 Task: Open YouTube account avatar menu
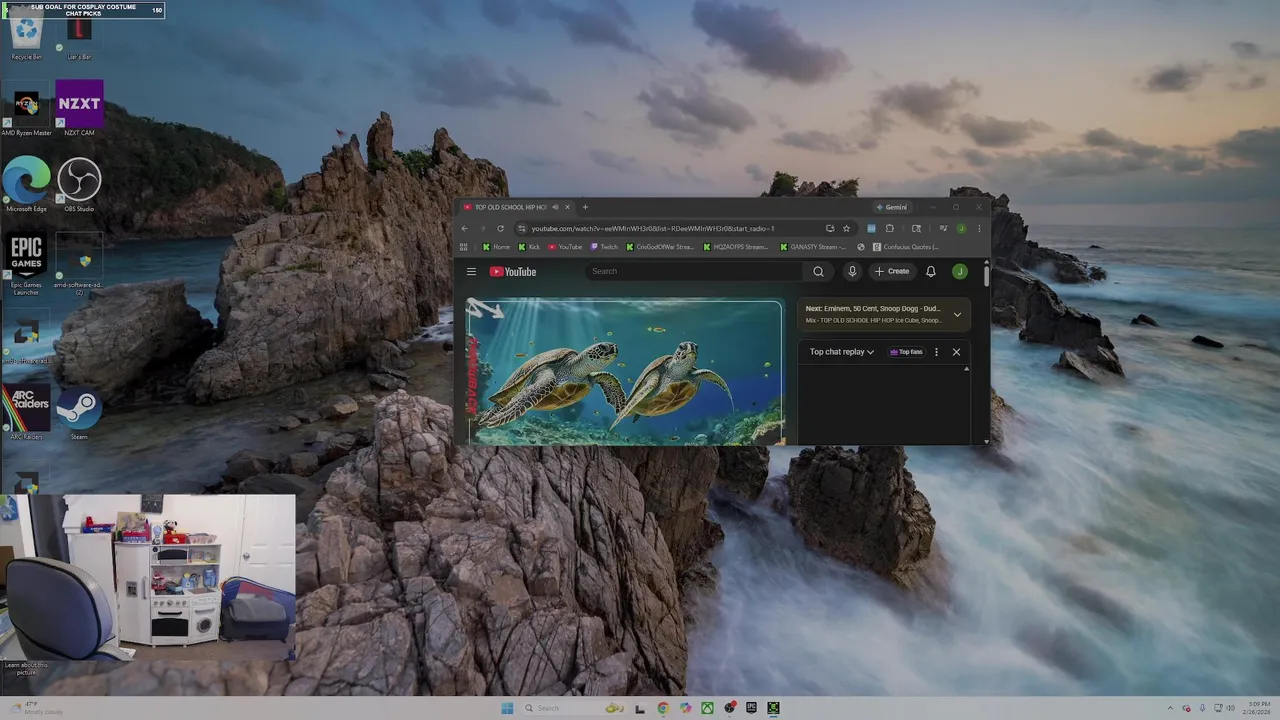click(x=960, y=271)
